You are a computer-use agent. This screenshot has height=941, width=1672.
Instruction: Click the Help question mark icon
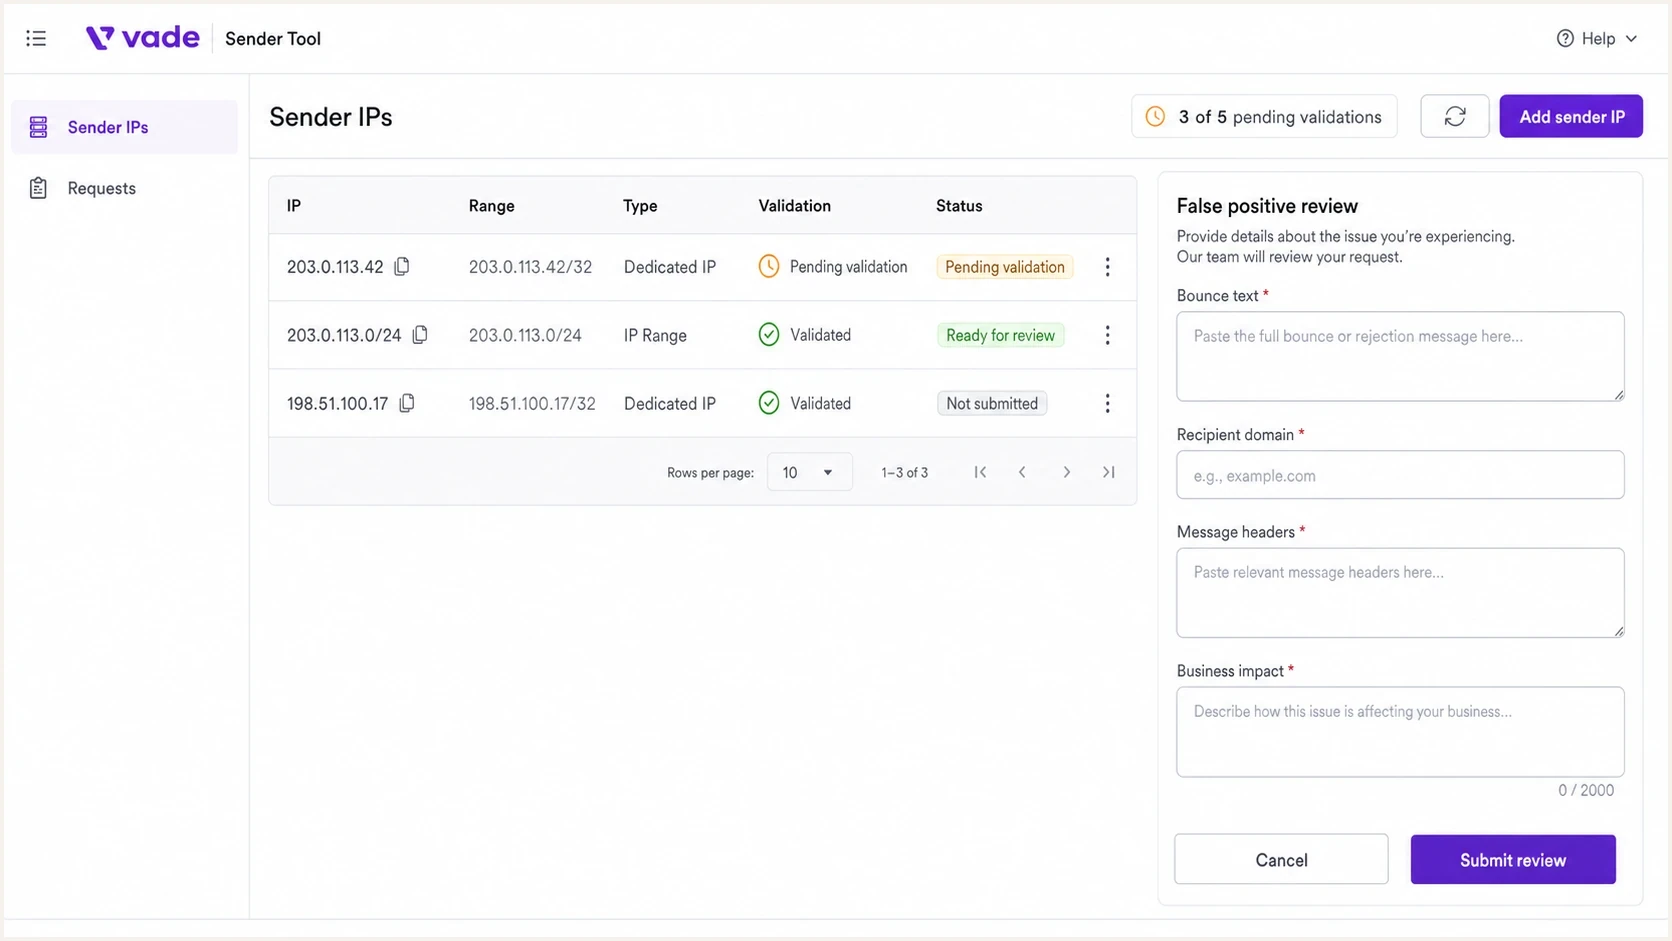[x=1565, y=38]
